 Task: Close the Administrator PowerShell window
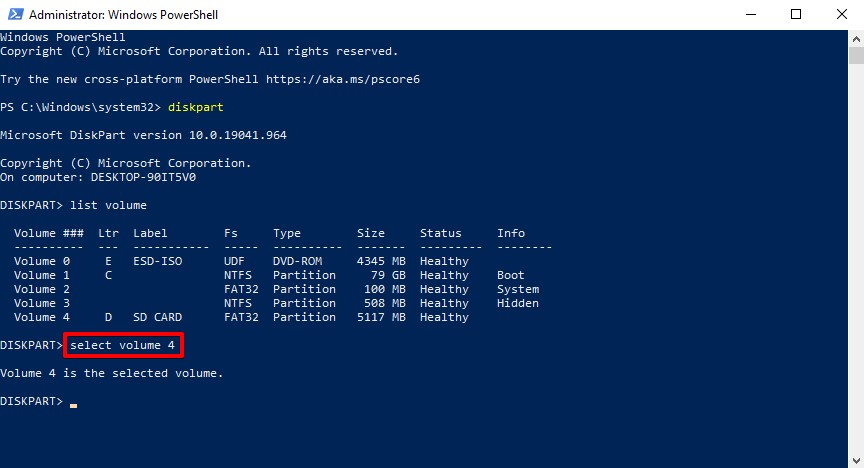click(x=841, y=14)
